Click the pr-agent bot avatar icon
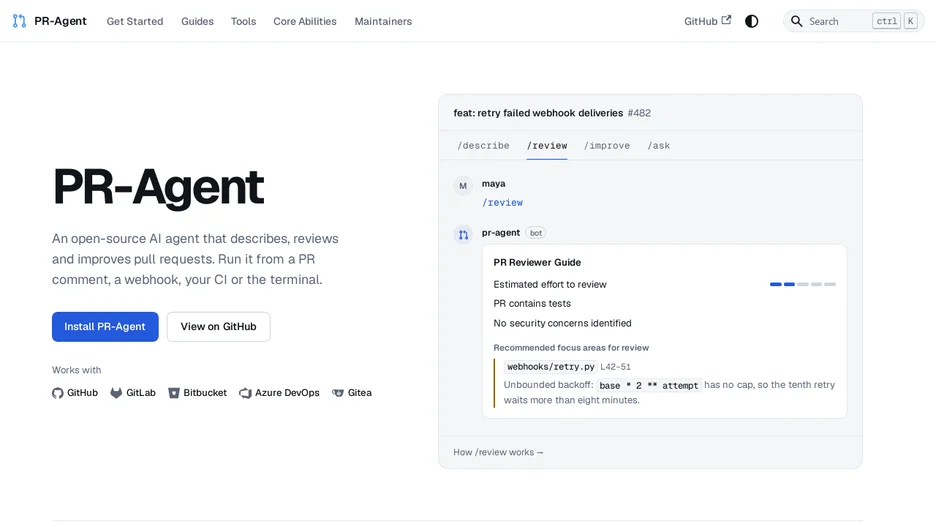The image size is (936, 527). pyautogui.click(x=463, y=235)
